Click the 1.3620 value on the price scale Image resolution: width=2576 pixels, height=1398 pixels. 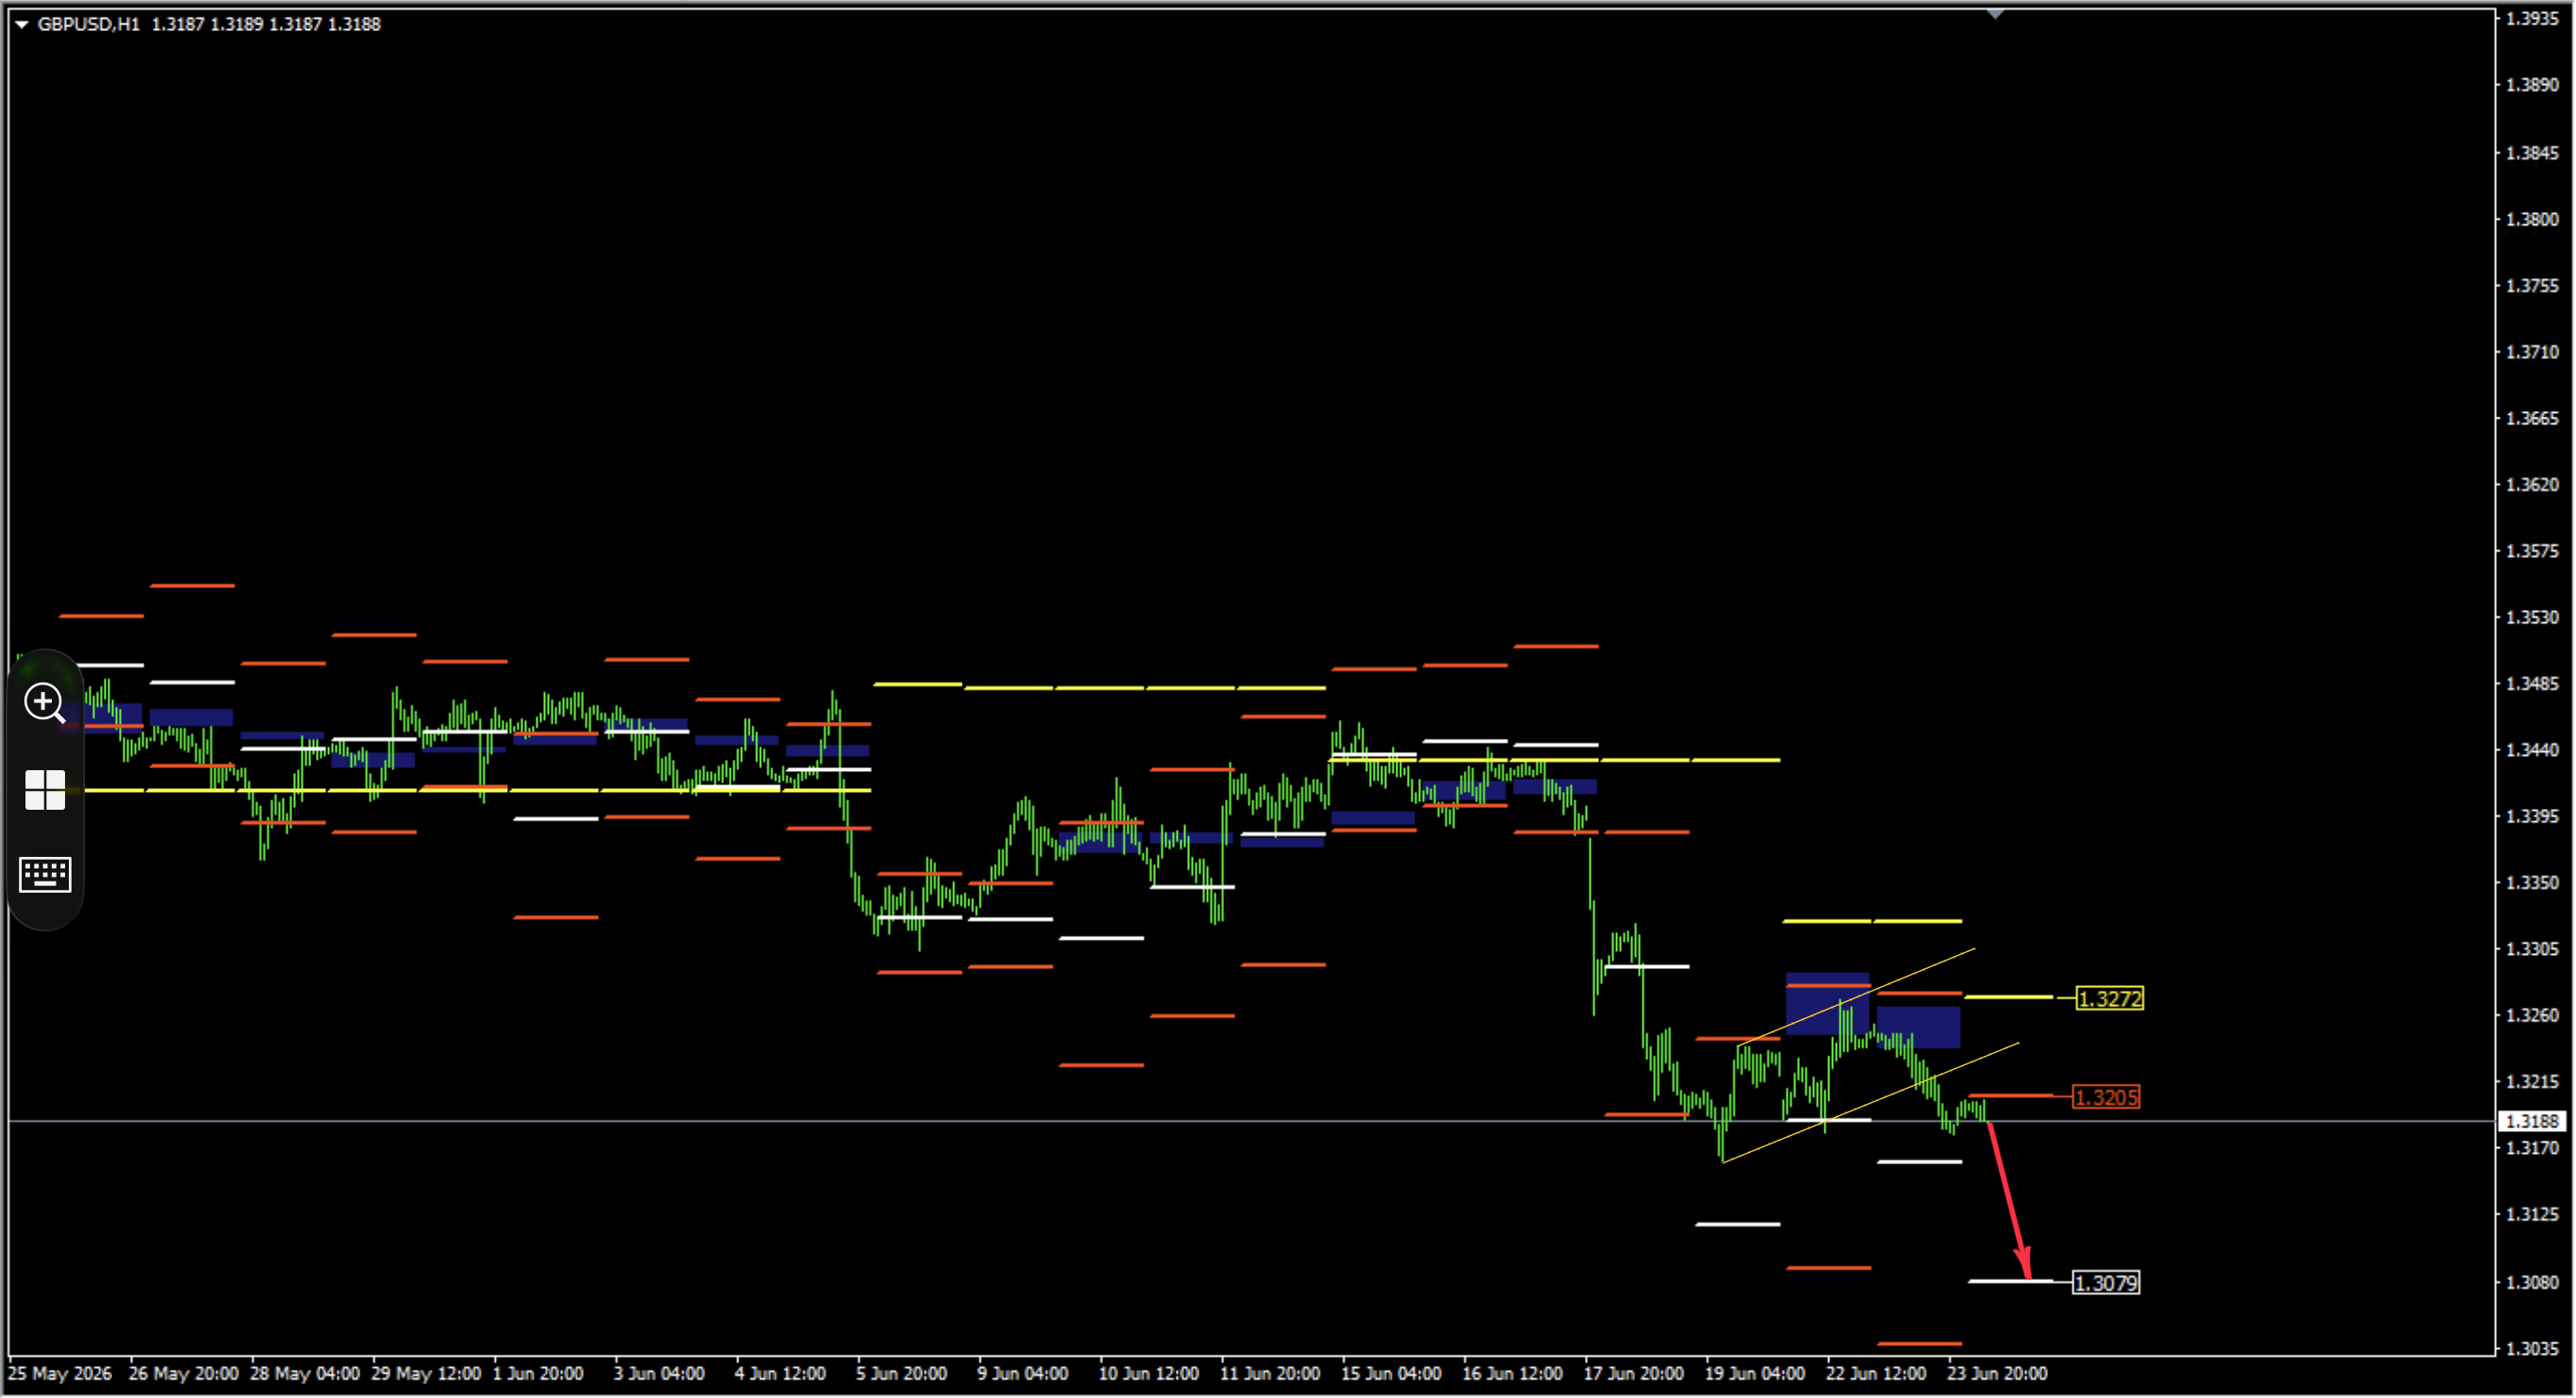[2532, 485]
